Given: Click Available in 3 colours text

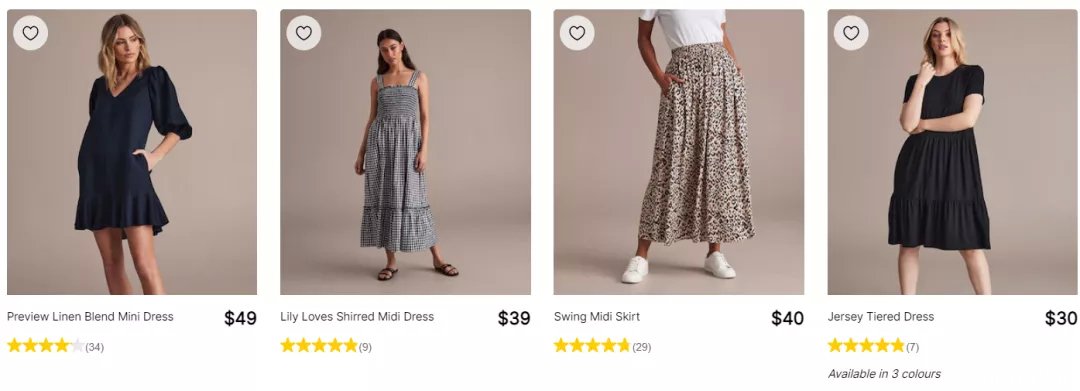Looking at the screenshot, I should (x=884, y=374).
